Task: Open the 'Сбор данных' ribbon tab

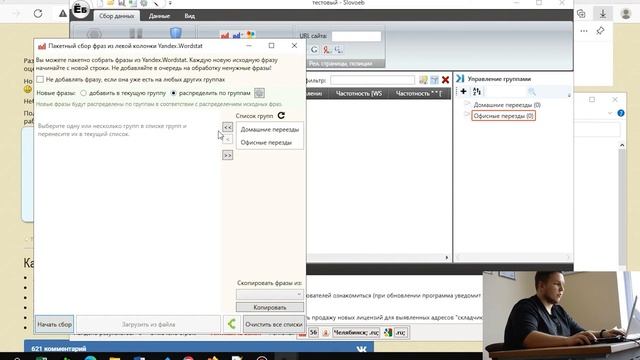Action: tap(117, 16)
